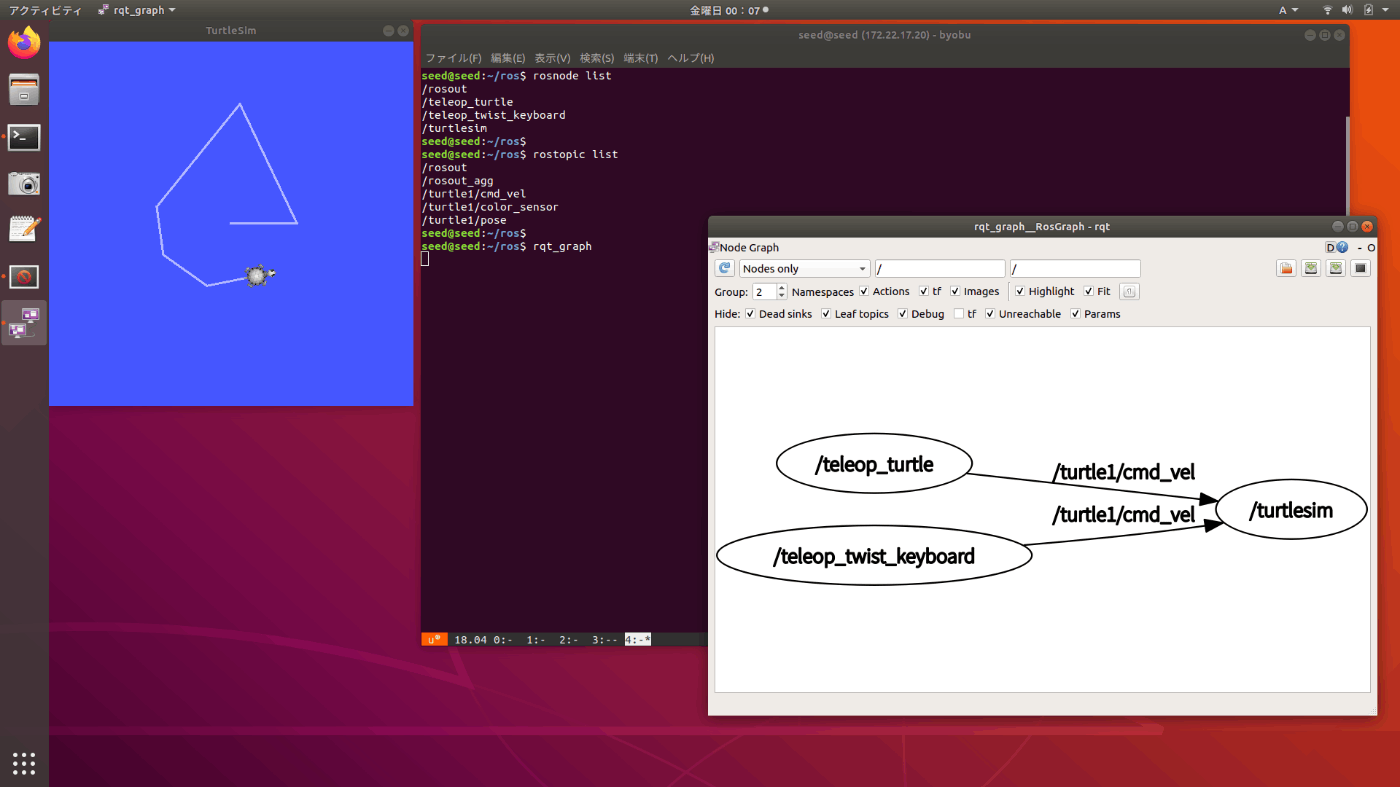This screenshot has height=787, width=1400.
Task: Select the /teleop_turtle node in the graph
Action: point(874,465)
